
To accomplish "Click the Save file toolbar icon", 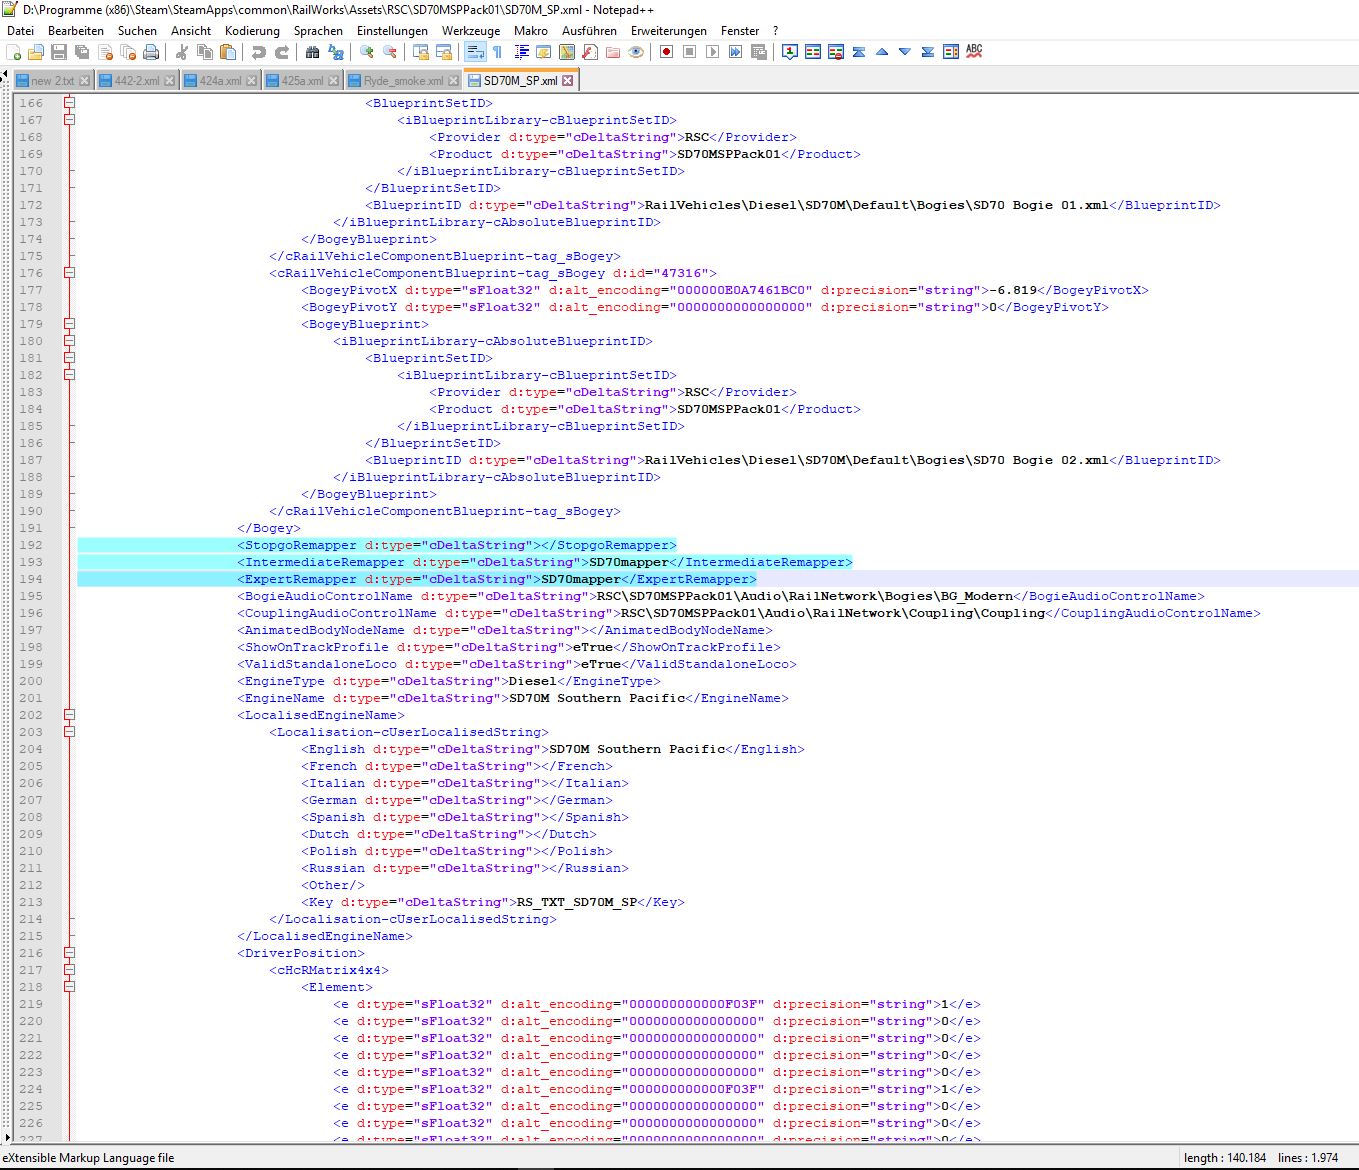I will tap(59, 52).
